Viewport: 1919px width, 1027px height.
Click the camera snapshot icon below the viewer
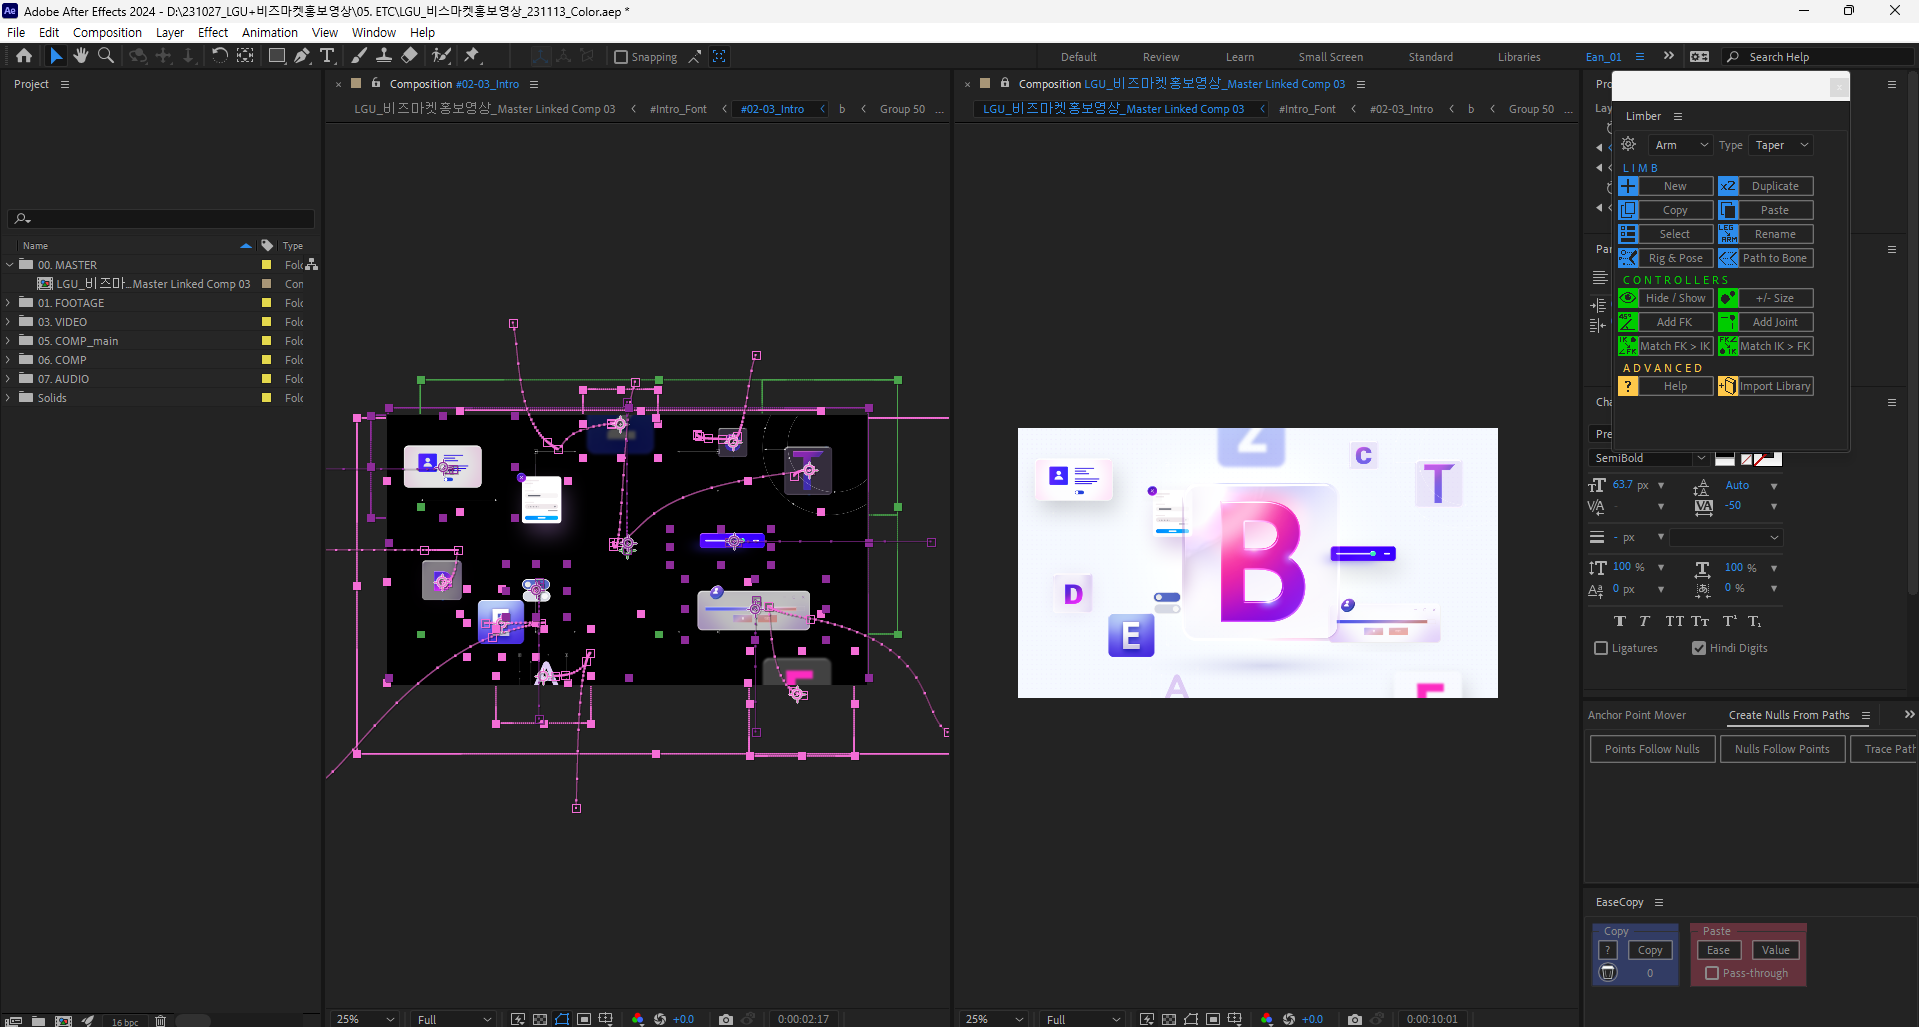click(725, 1019)
